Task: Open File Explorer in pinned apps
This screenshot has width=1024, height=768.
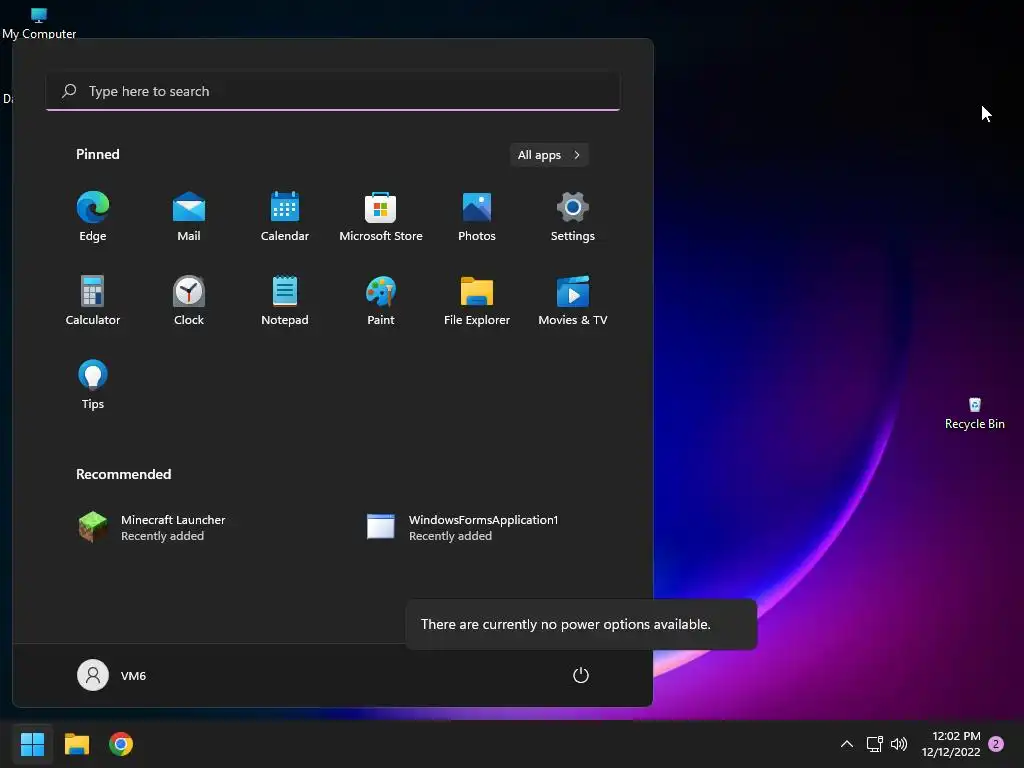Action: 477,300
